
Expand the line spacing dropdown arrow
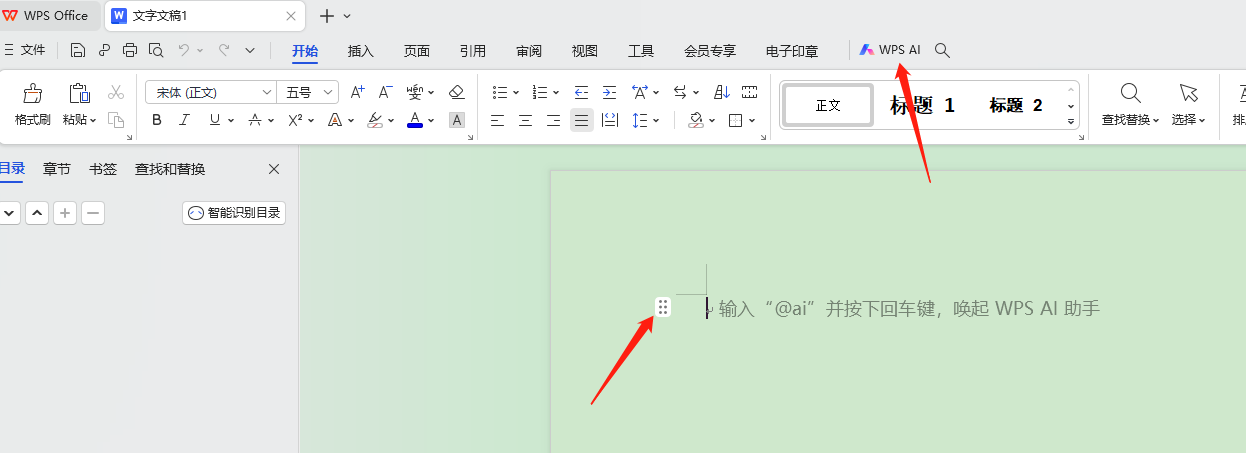(656, 121)
